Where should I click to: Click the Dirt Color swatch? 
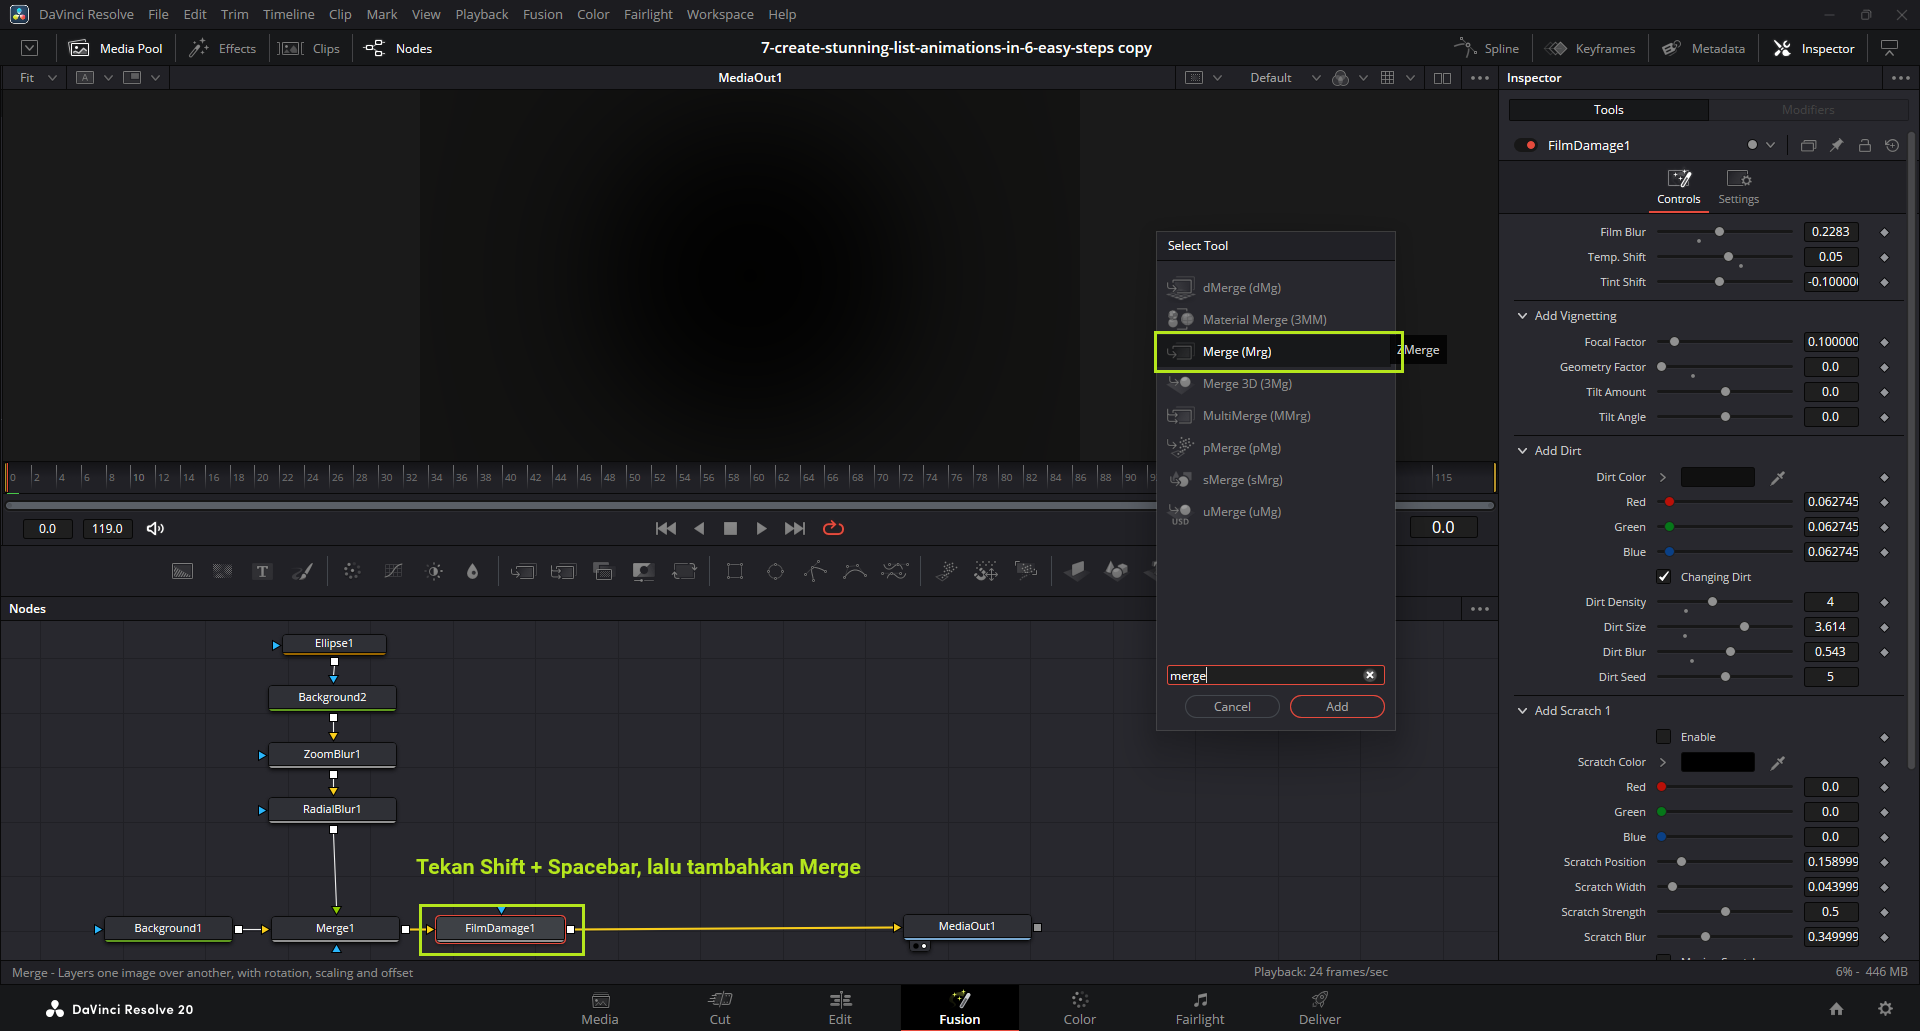(1717, 478)
